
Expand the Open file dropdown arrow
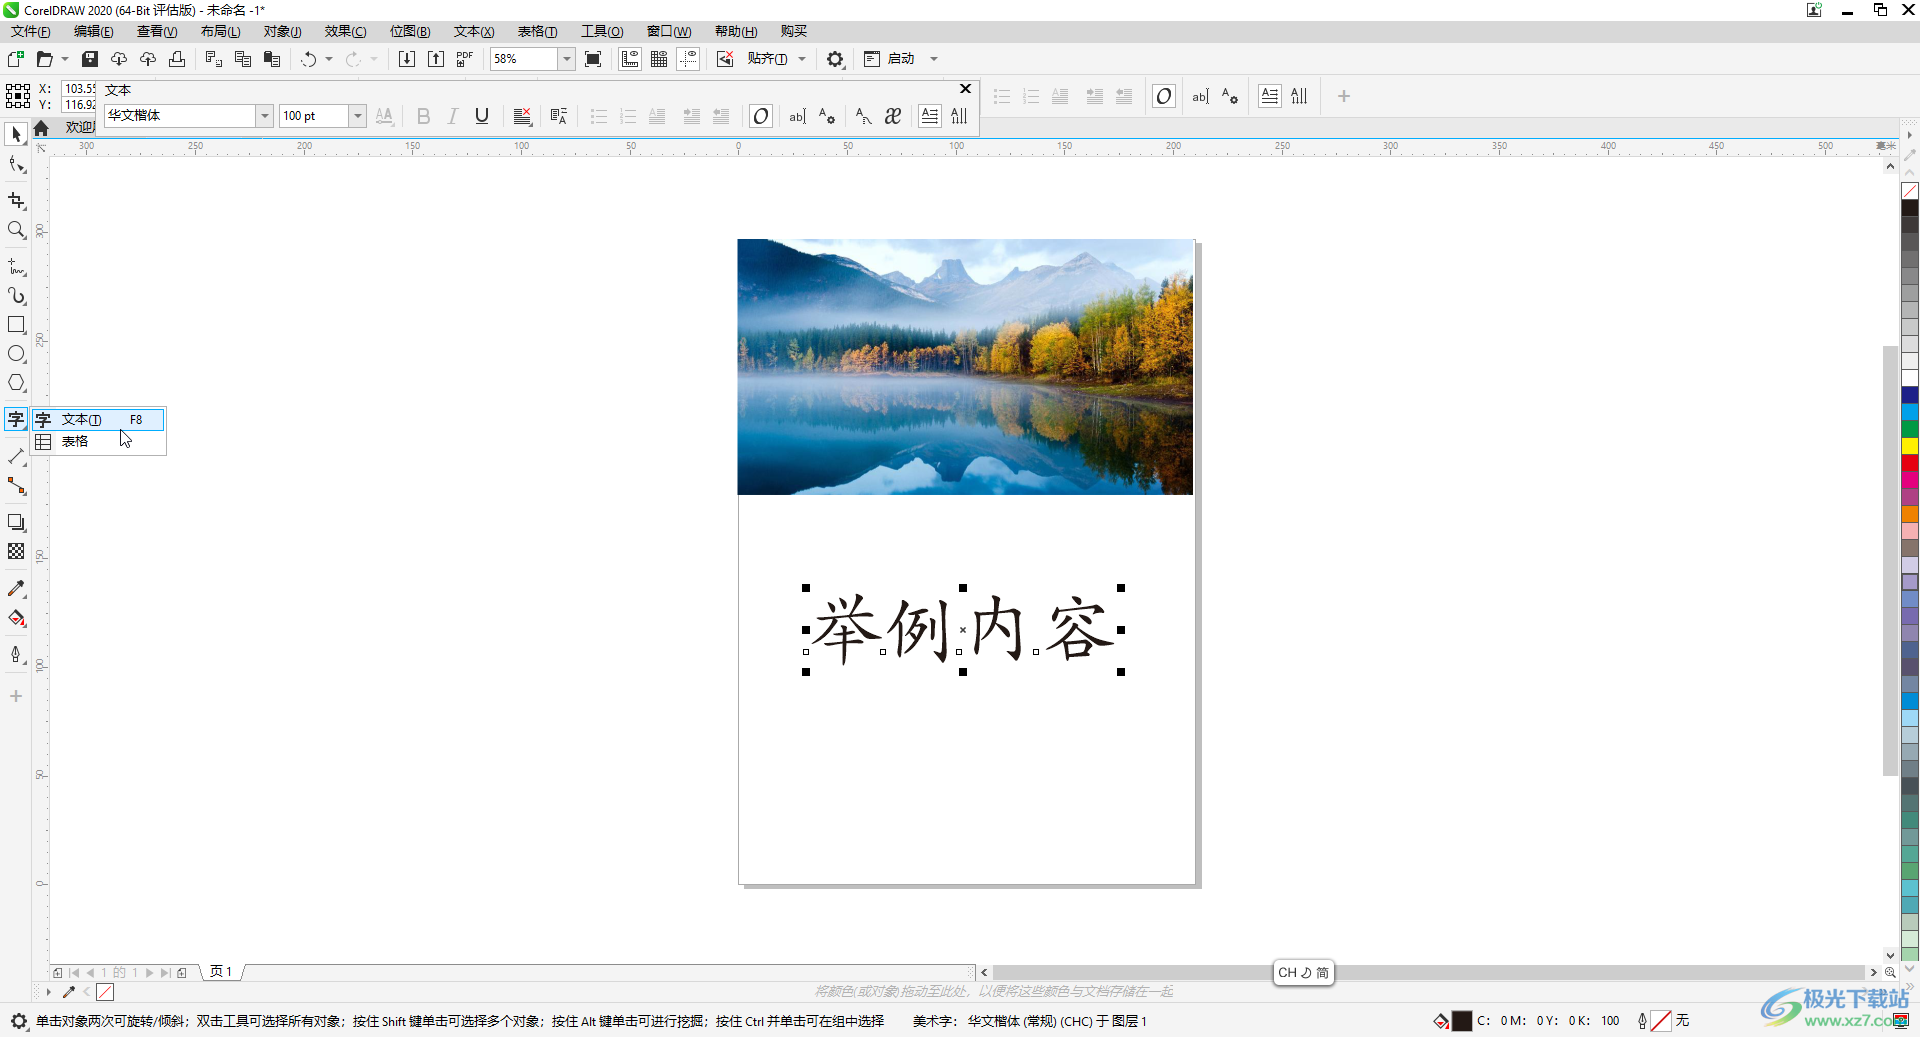tap(65, 59)
